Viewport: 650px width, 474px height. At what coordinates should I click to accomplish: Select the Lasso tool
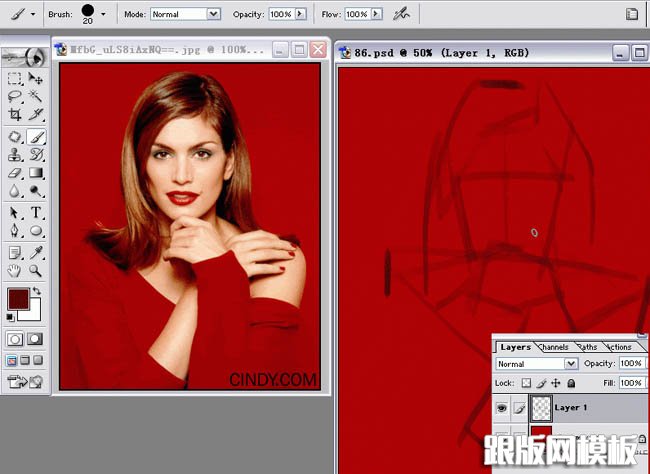(15, 97)
